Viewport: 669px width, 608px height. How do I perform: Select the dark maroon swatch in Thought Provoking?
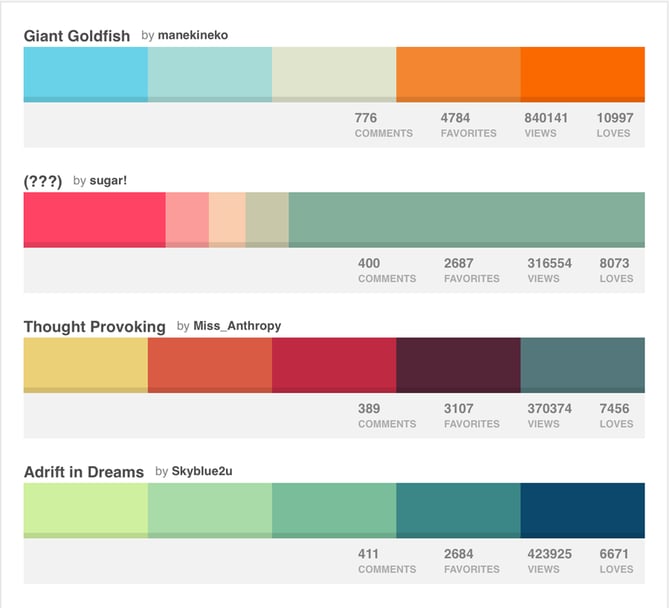458,364
